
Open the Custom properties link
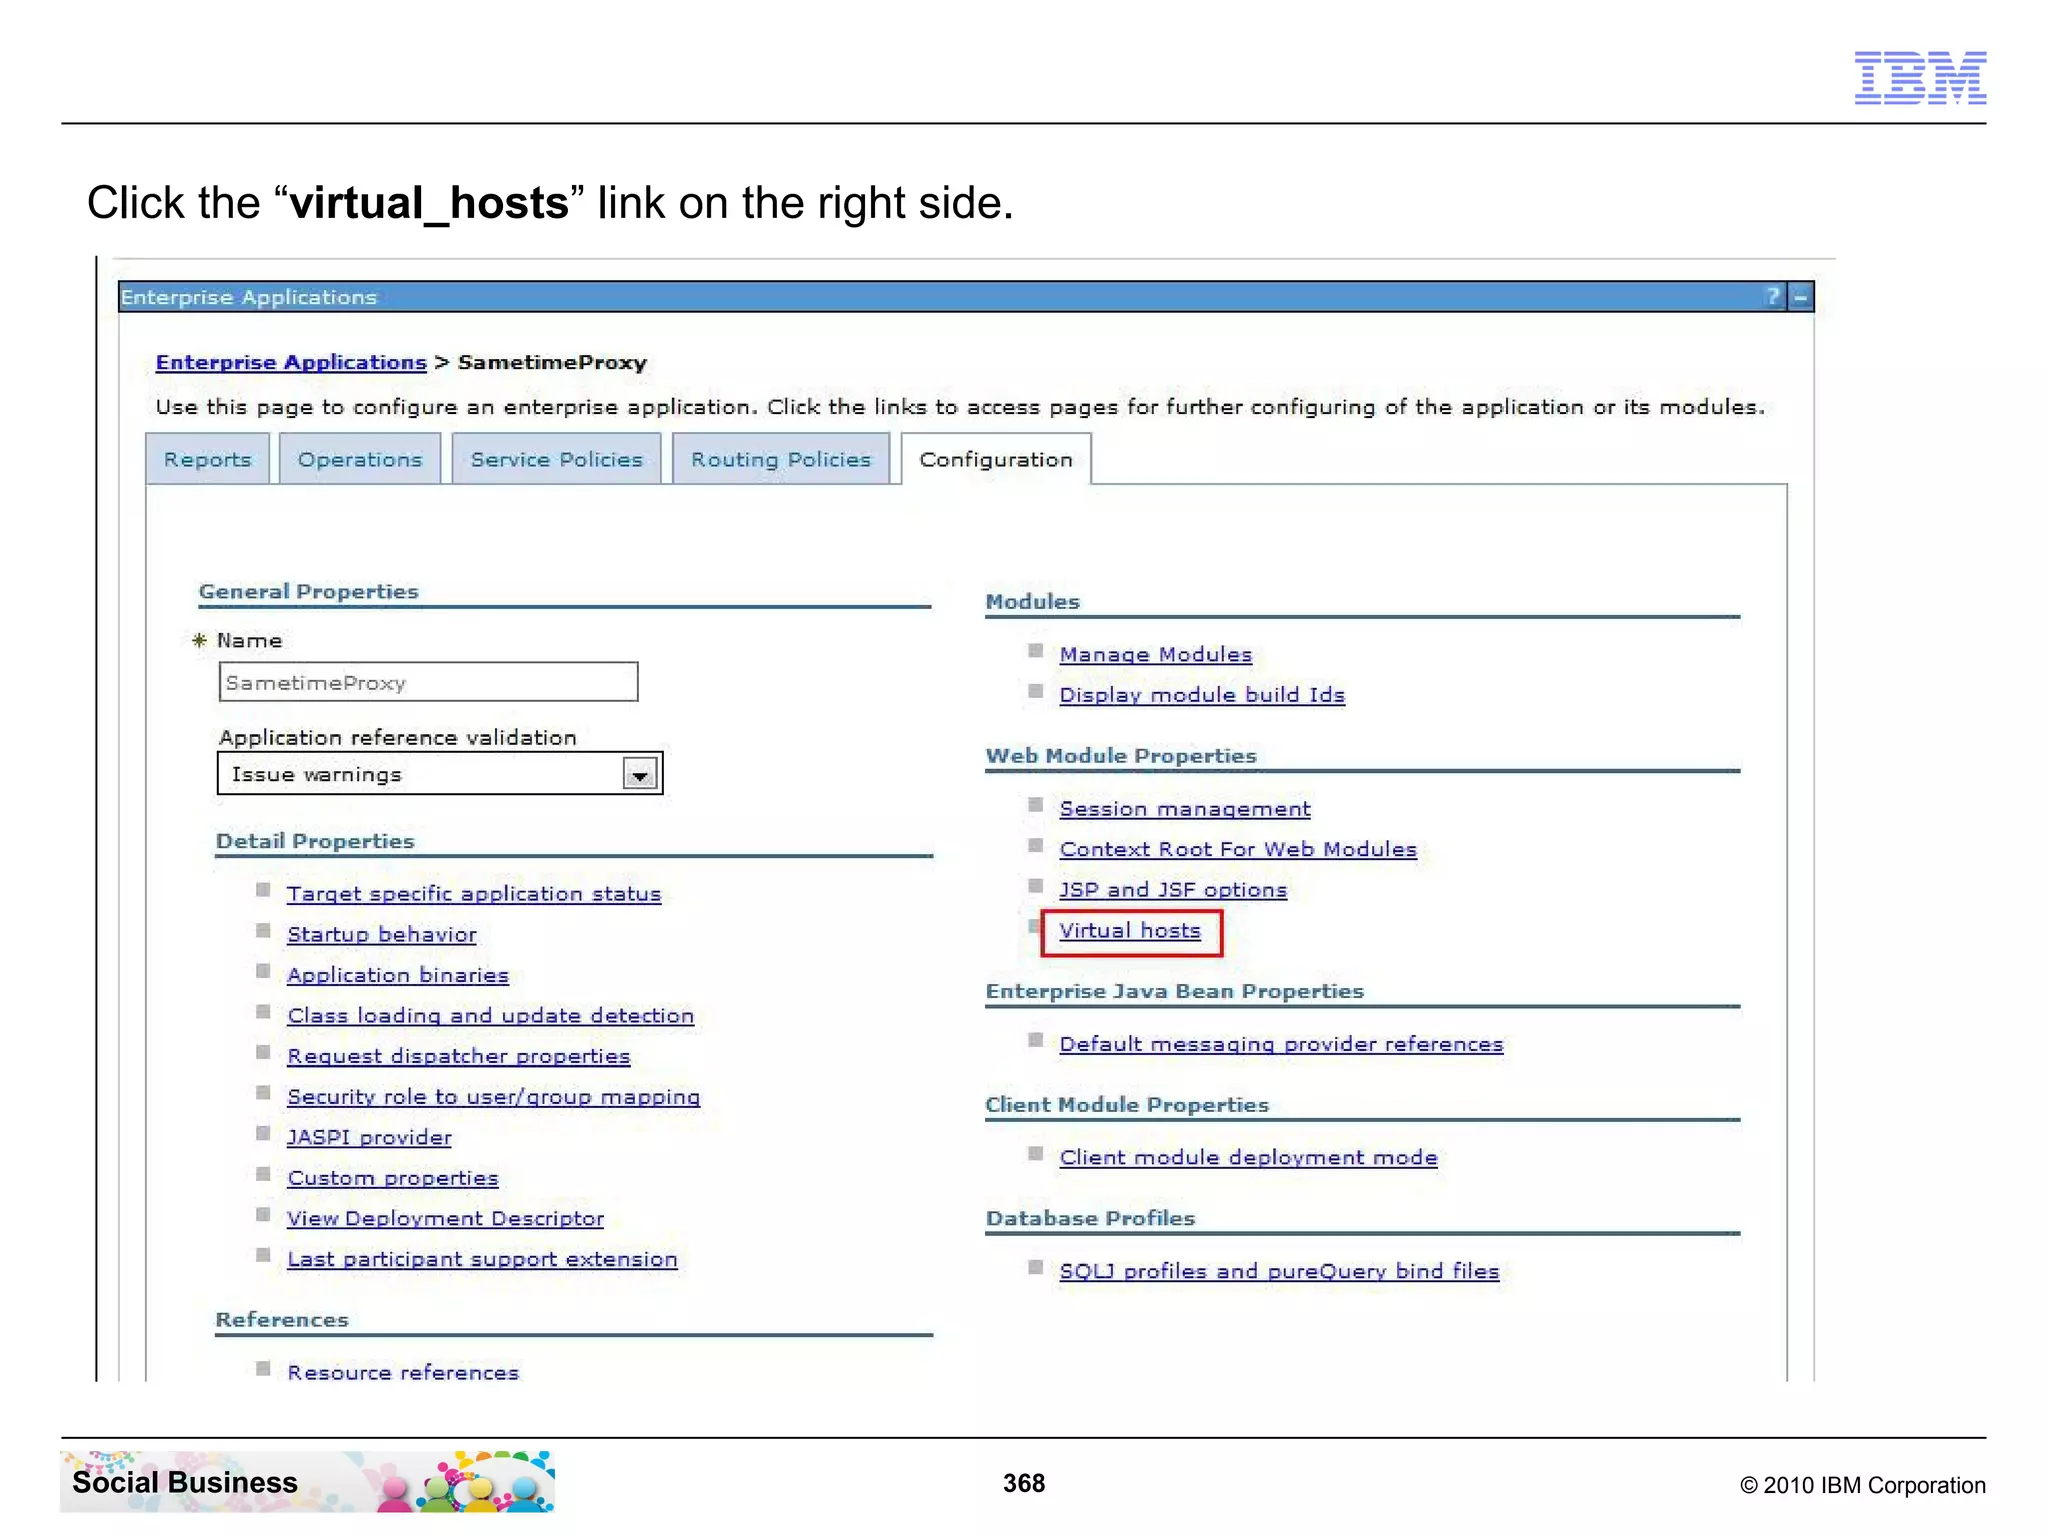coord(393,1178)
